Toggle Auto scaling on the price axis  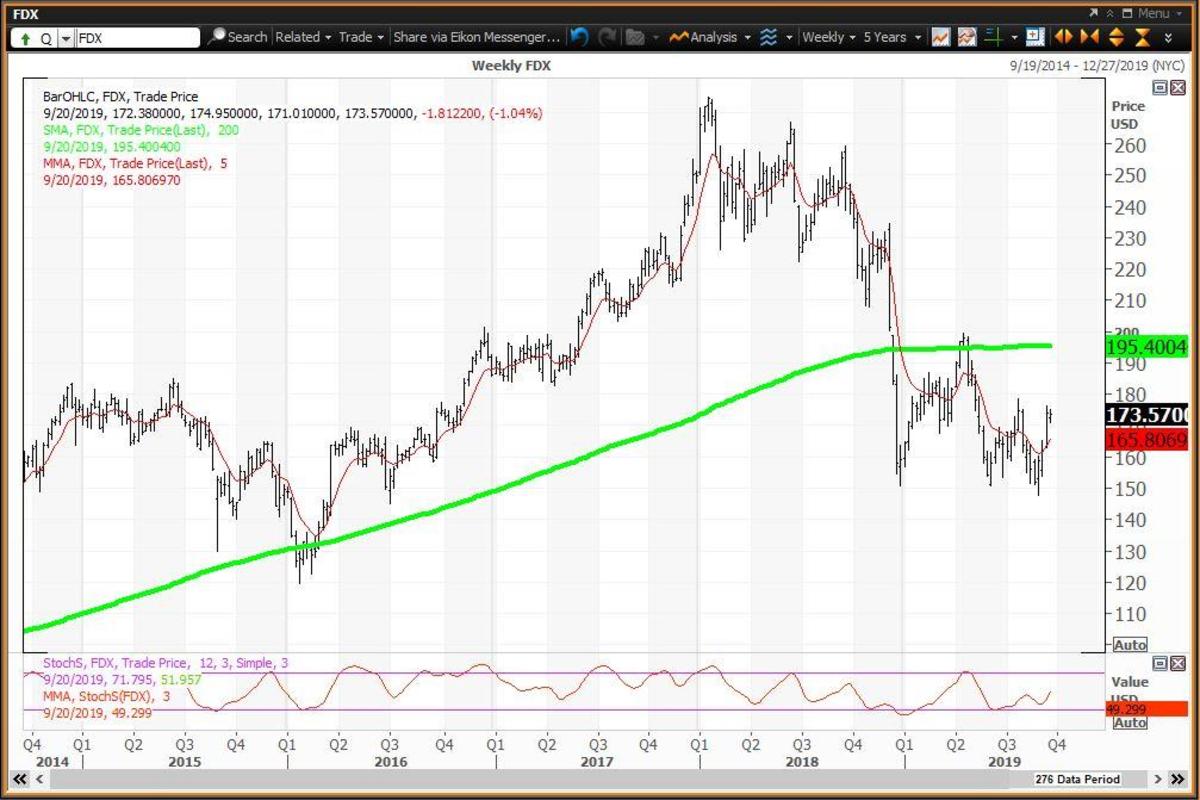coord(1131,645)
